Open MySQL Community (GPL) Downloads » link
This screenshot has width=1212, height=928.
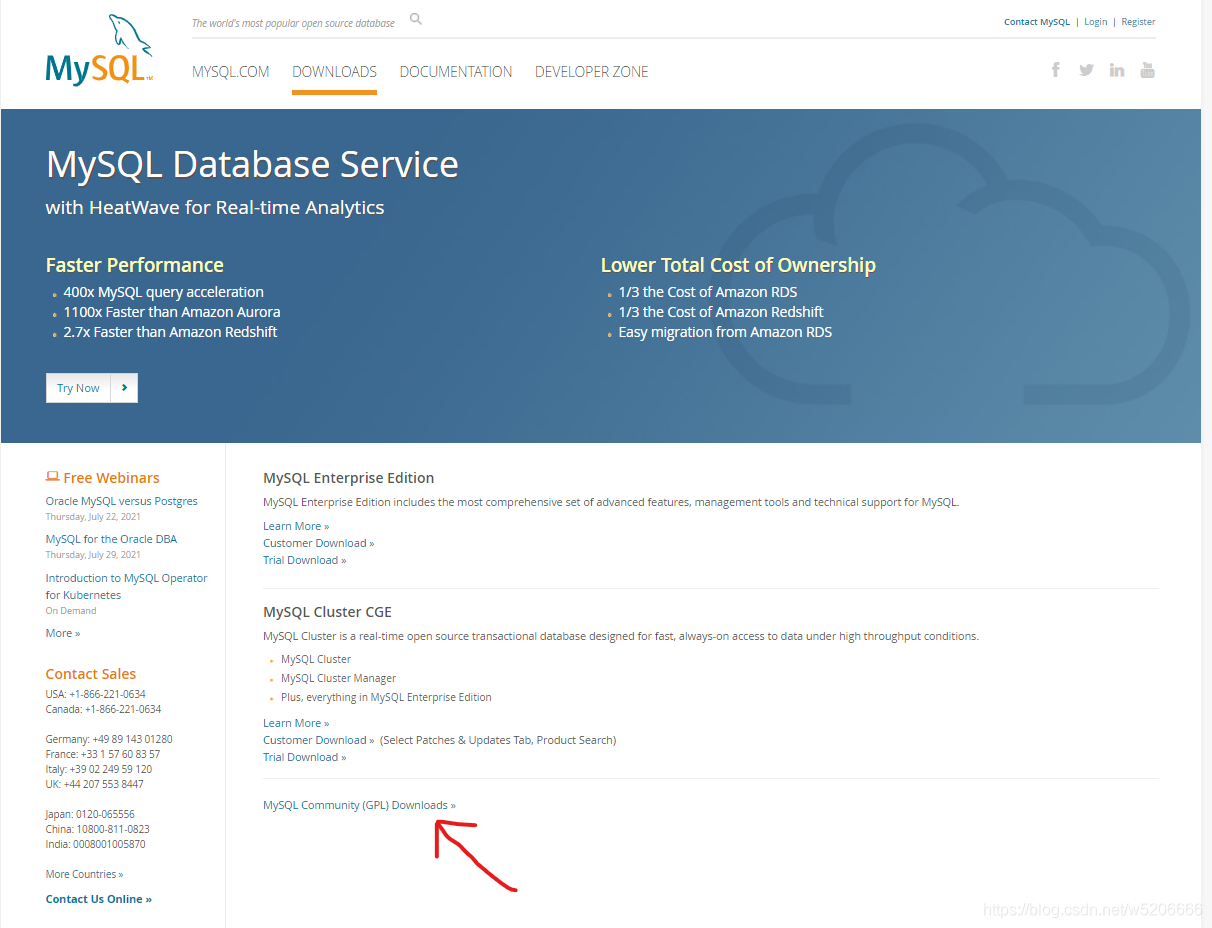coord(360,805)
